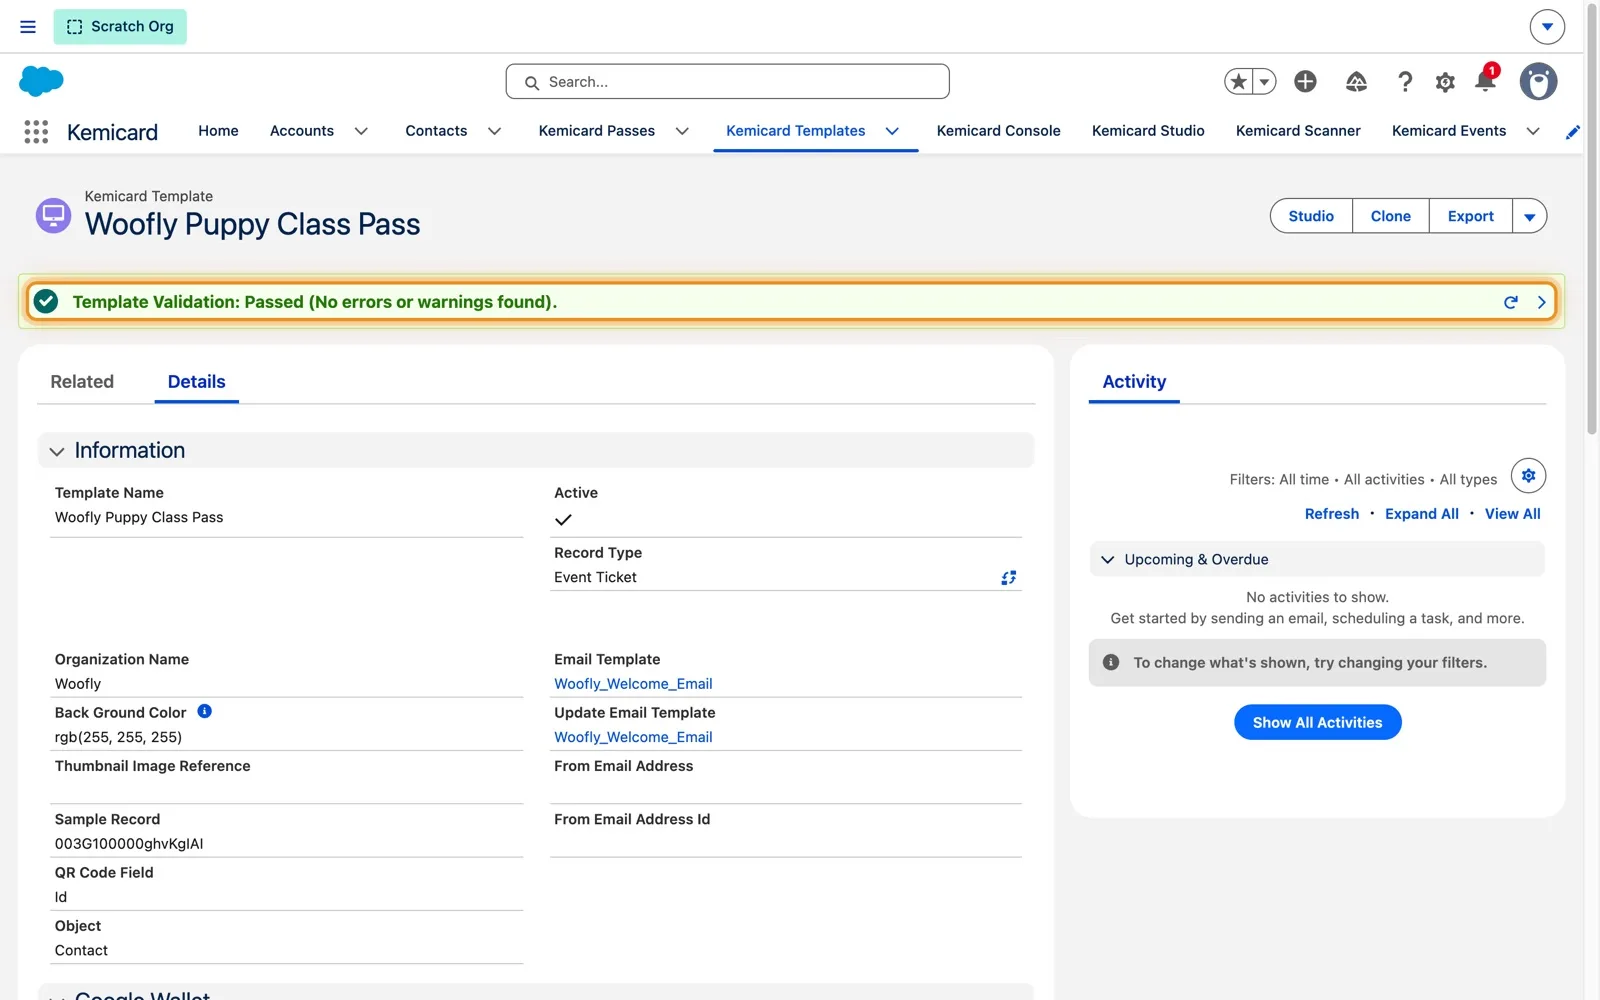Open the Trailhead guidance icon
Image resolution: width=1600 pixels, height=1000 pixels.
tap(1356, 82)
